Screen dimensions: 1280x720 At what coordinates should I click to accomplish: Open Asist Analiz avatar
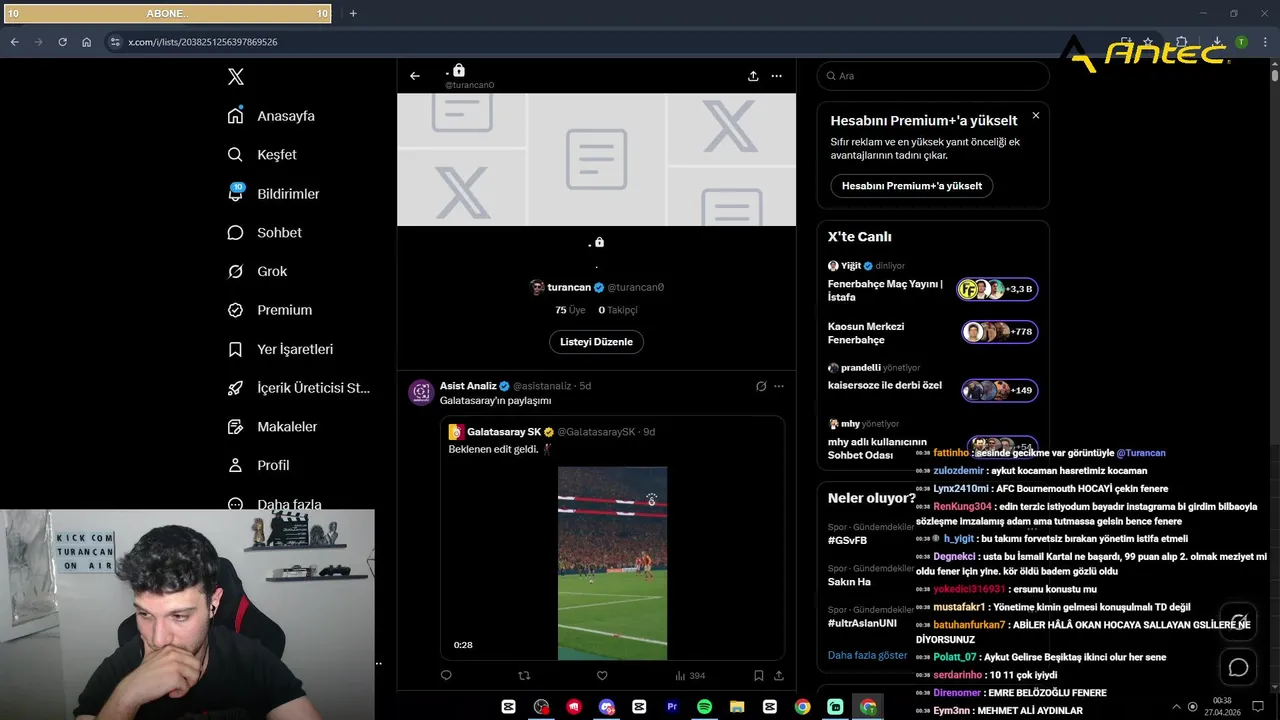click(x=421, y=392)
